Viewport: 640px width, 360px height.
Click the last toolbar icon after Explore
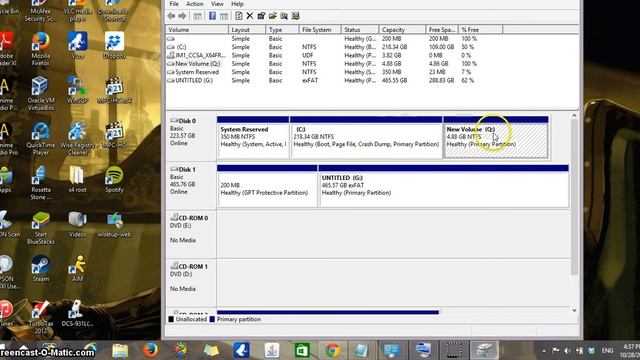(296, 16)
